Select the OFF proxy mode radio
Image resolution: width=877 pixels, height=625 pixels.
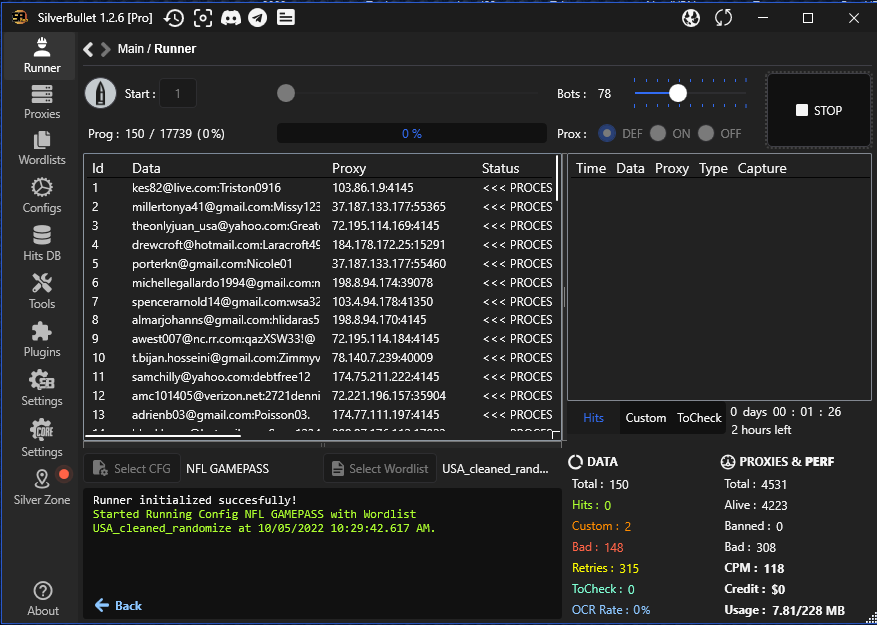coord(706,134)
